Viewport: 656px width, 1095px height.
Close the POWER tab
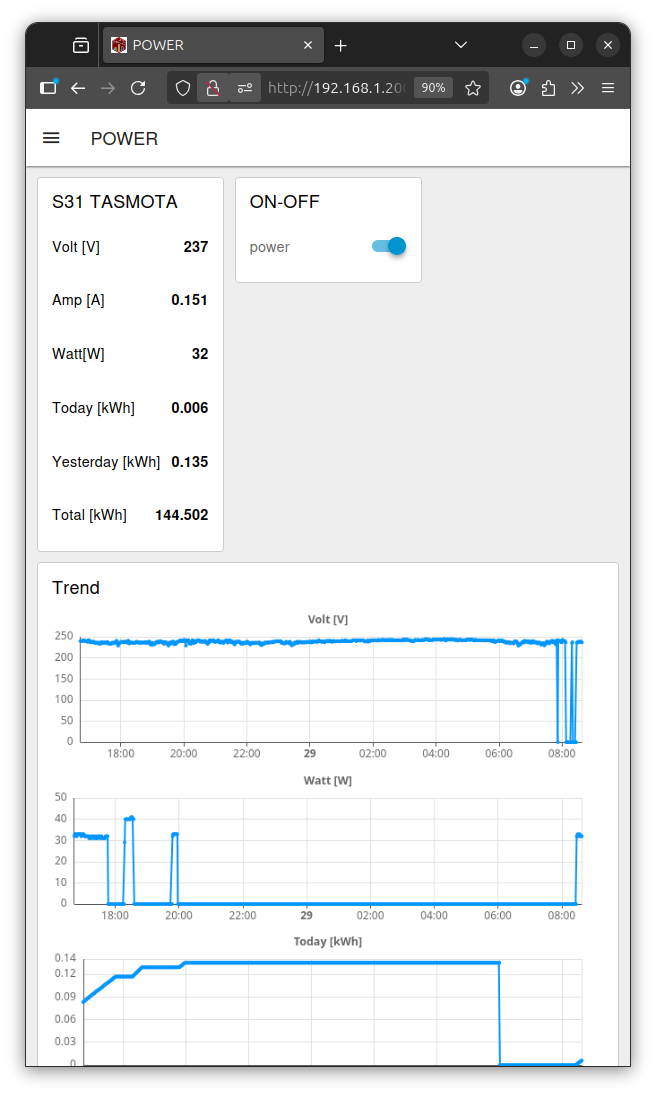(x=308, y=45)
